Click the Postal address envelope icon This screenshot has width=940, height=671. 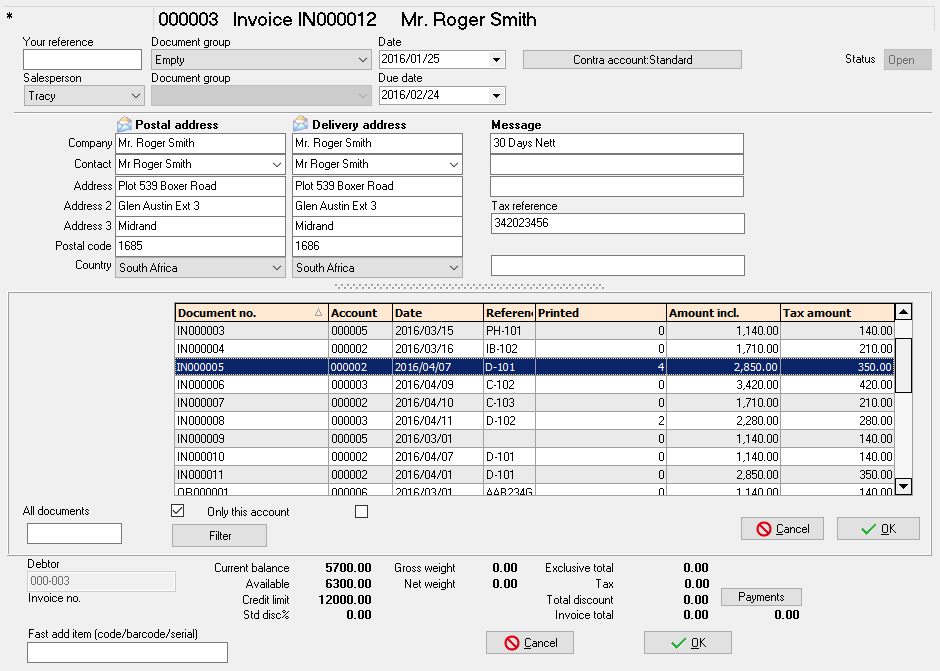coord(124,125)
